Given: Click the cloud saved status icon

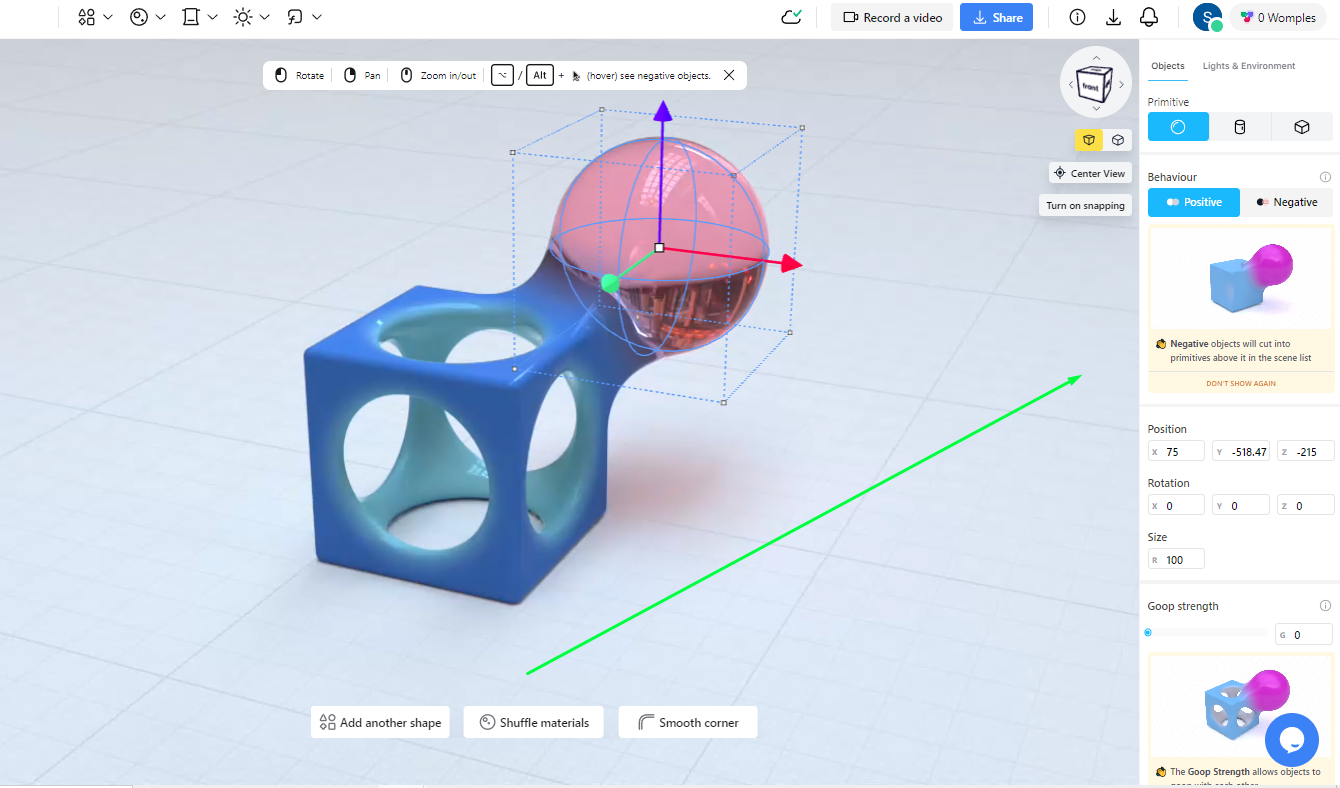Looking at the screenshot, I should (x=792, y=17).
